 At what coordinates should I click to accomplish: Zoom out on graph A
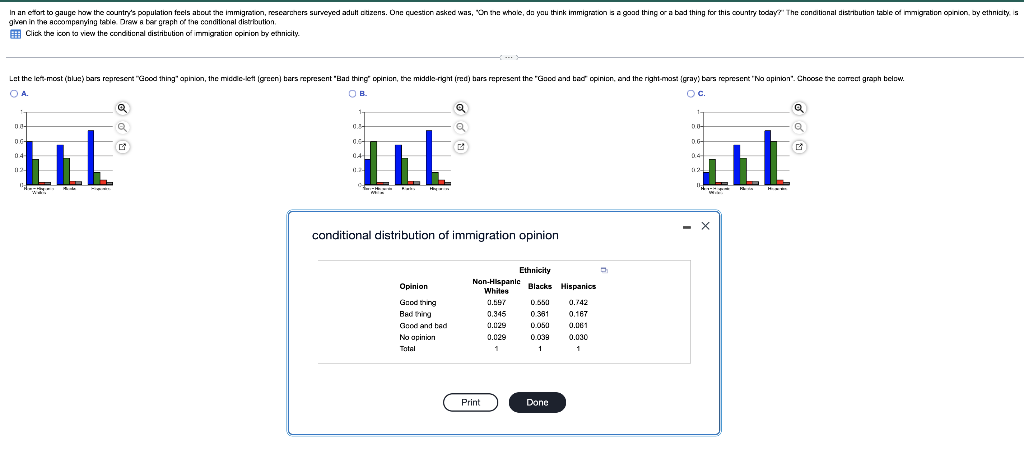click(121, 127)
